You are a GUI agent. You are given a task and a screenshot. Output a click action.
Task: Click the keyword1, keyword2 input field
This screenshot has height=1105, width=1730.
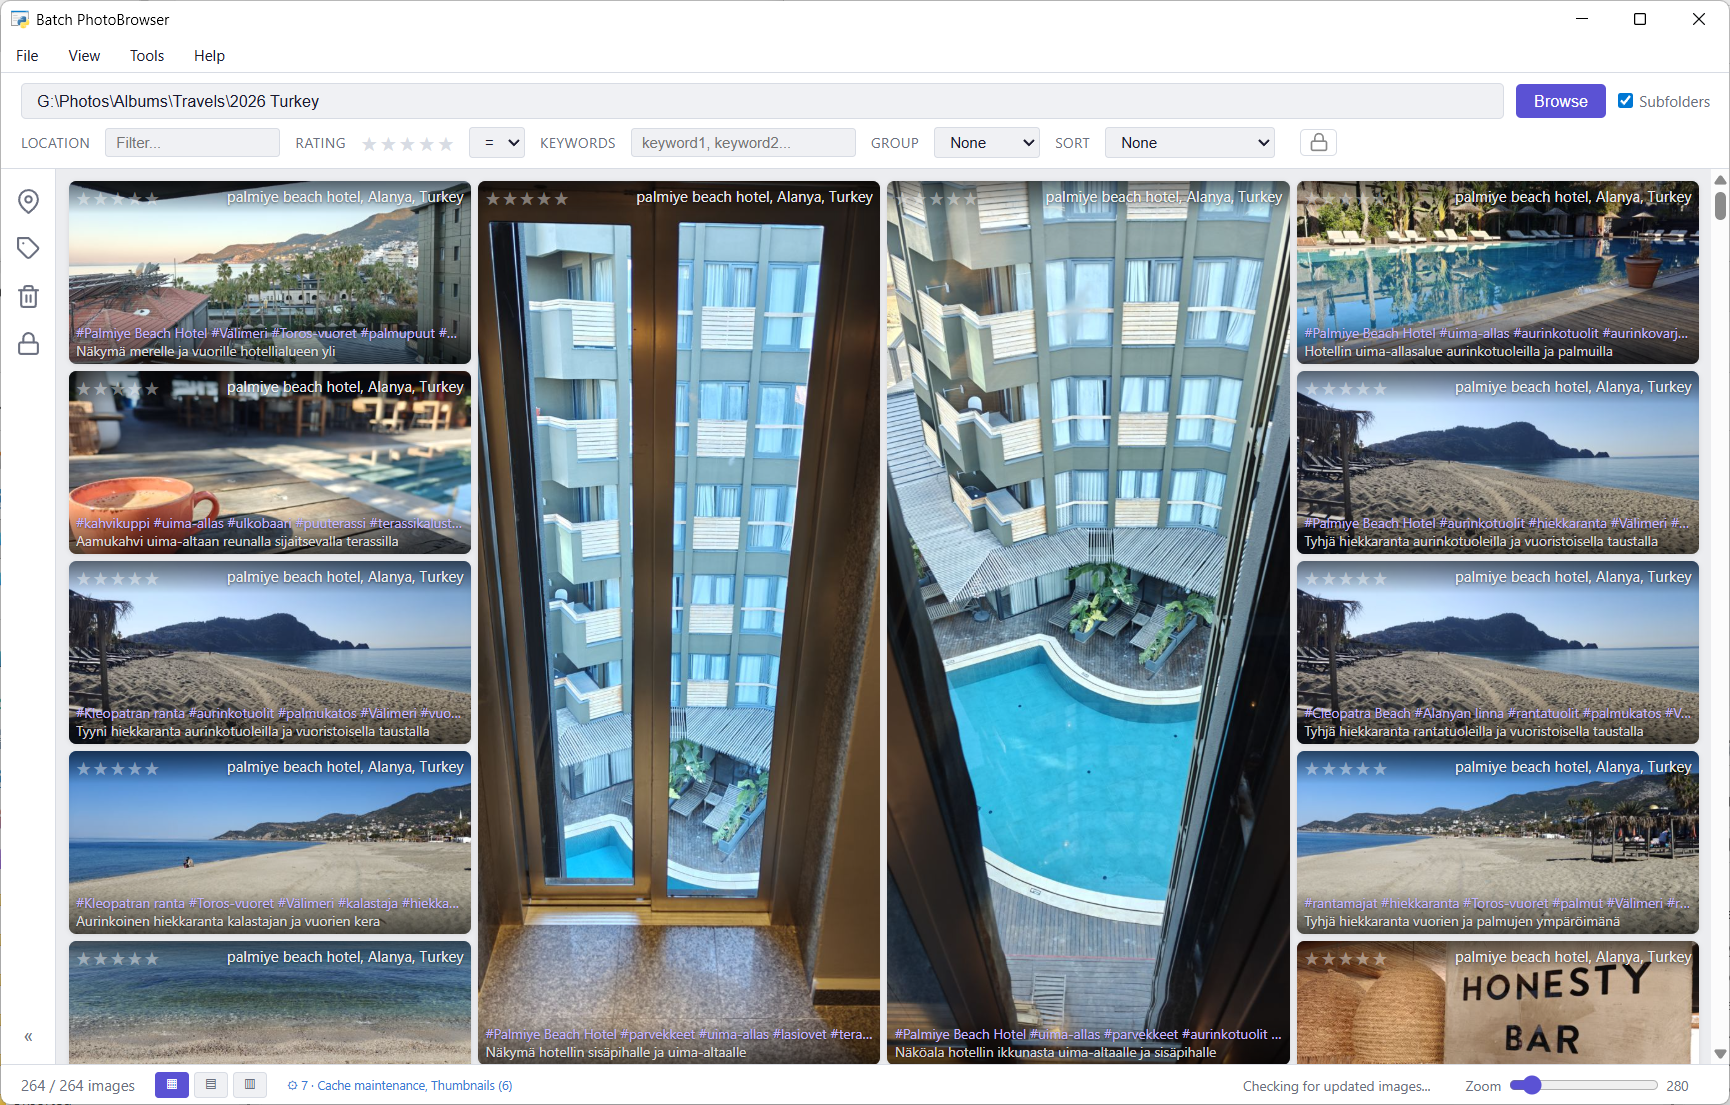742,142
